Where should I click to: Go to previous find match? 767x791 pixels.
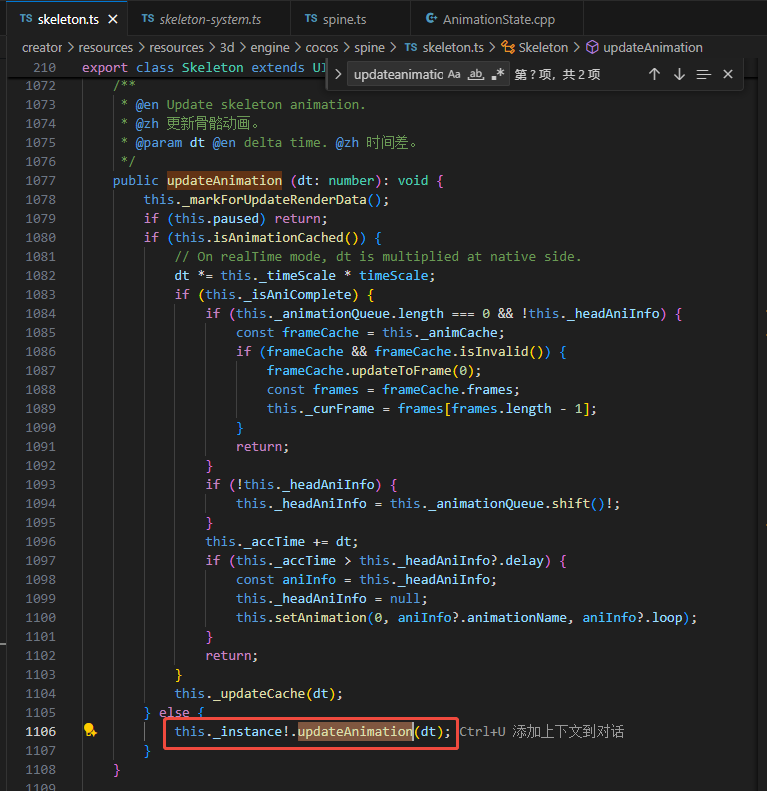pyautogui.click(x=654, y=74)
